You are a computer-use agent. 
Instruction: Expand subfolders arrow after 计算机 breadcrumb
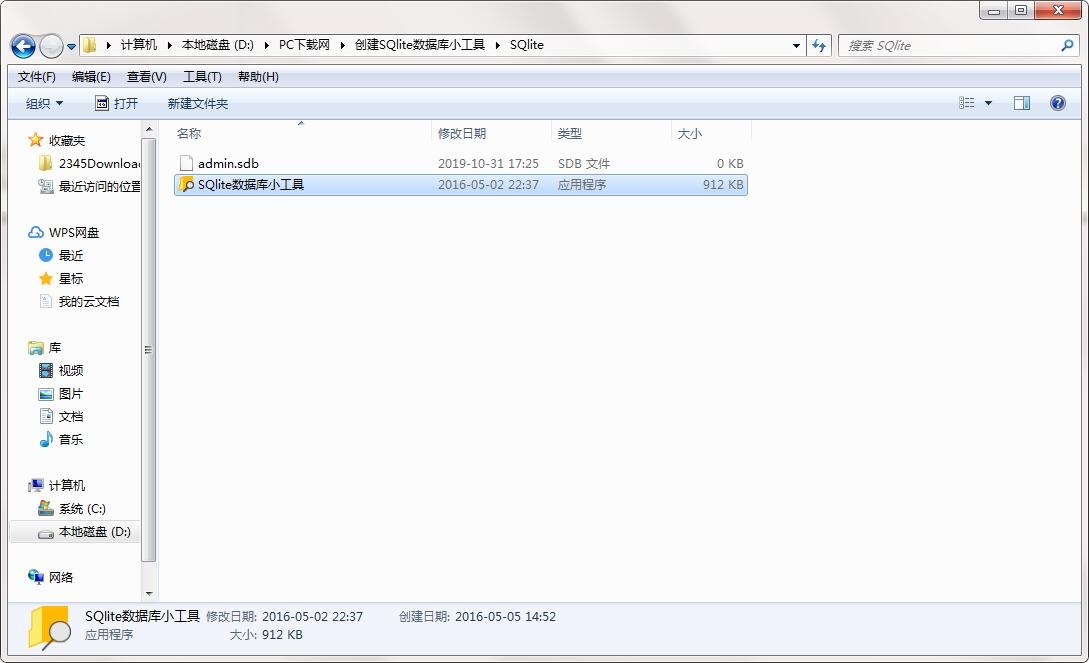click(169, 46)
